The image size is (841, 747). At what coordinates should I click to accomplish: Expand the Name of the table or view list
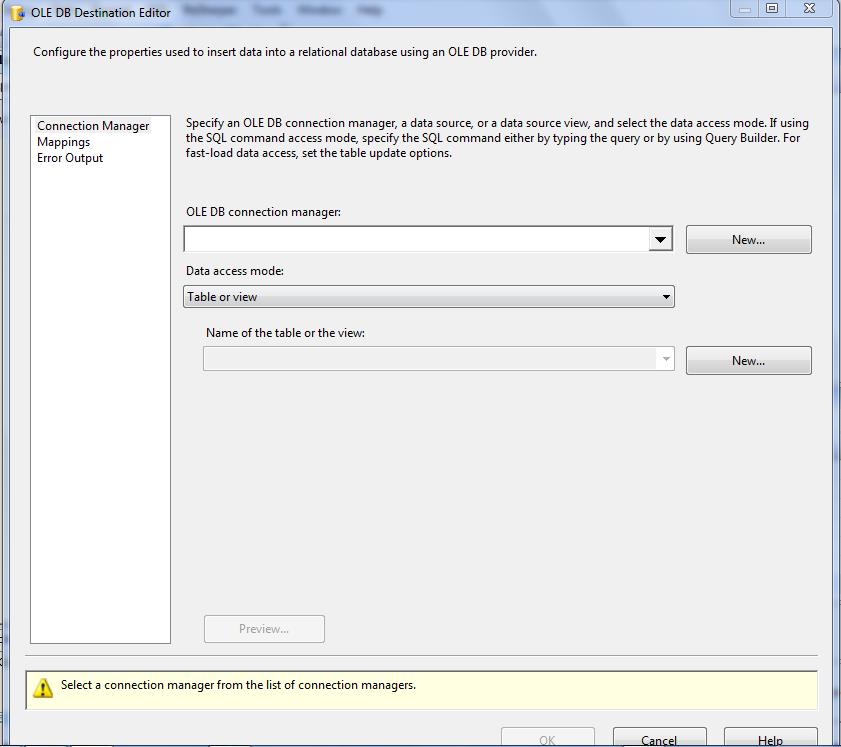[x=665, y=359]
